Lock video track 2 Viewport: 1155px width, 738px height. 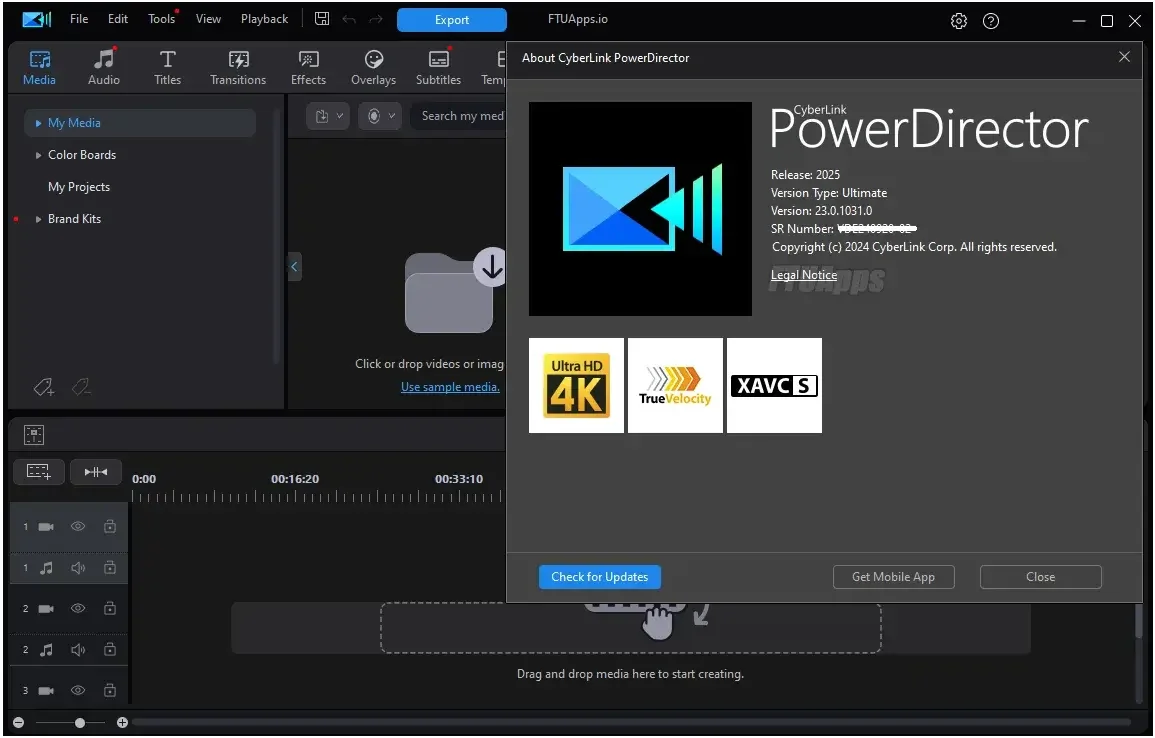tap(110, 608)
